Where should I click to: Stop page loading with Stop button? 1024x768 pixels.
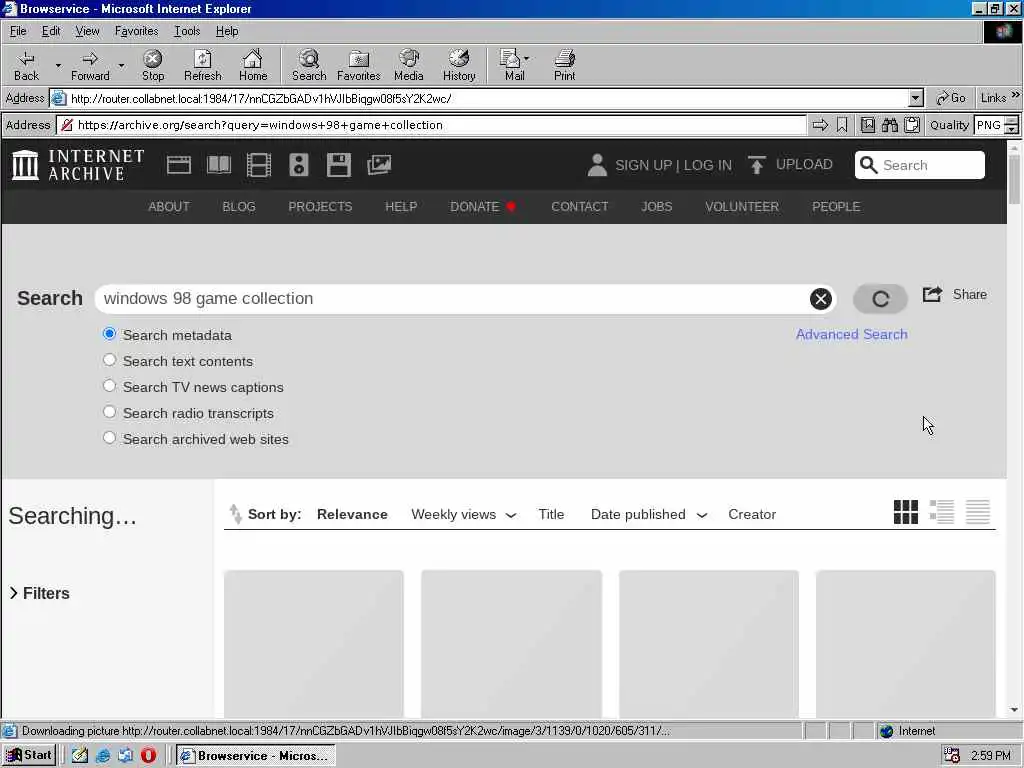(x=153, y=66)
